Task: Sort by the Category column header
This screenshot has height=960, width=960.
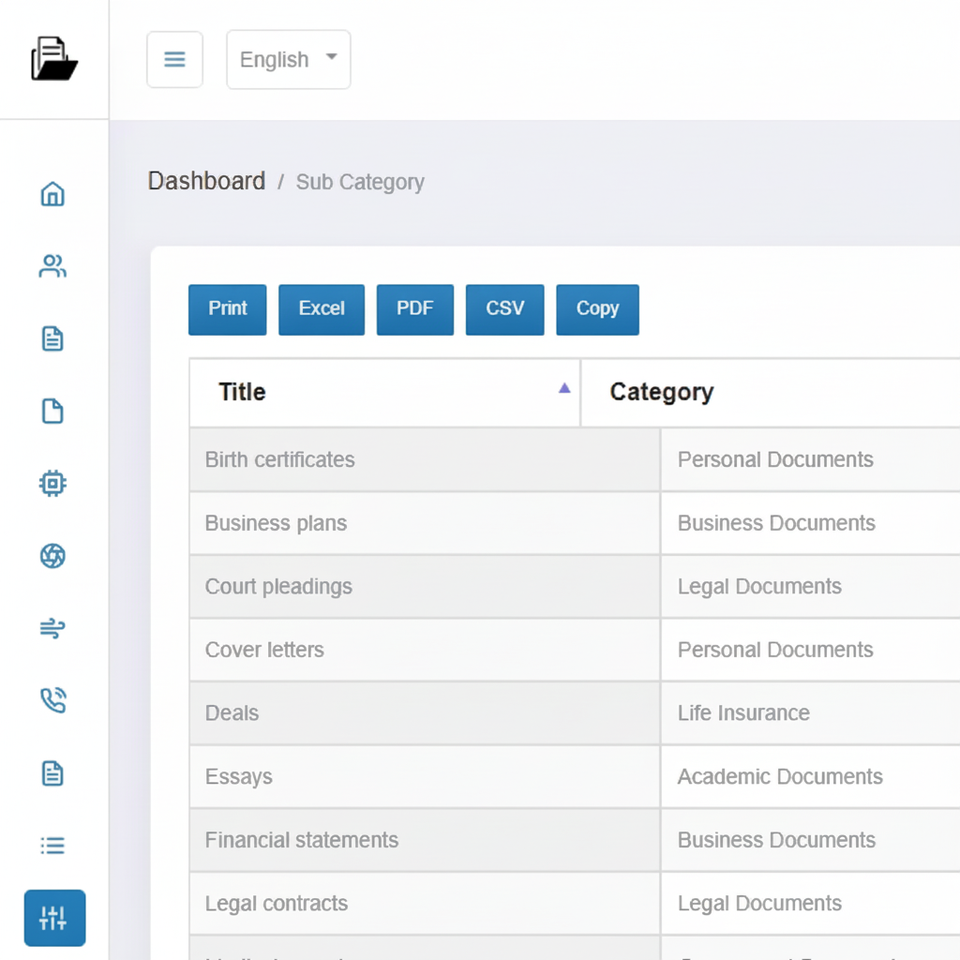Action: (x=662, y=392)
